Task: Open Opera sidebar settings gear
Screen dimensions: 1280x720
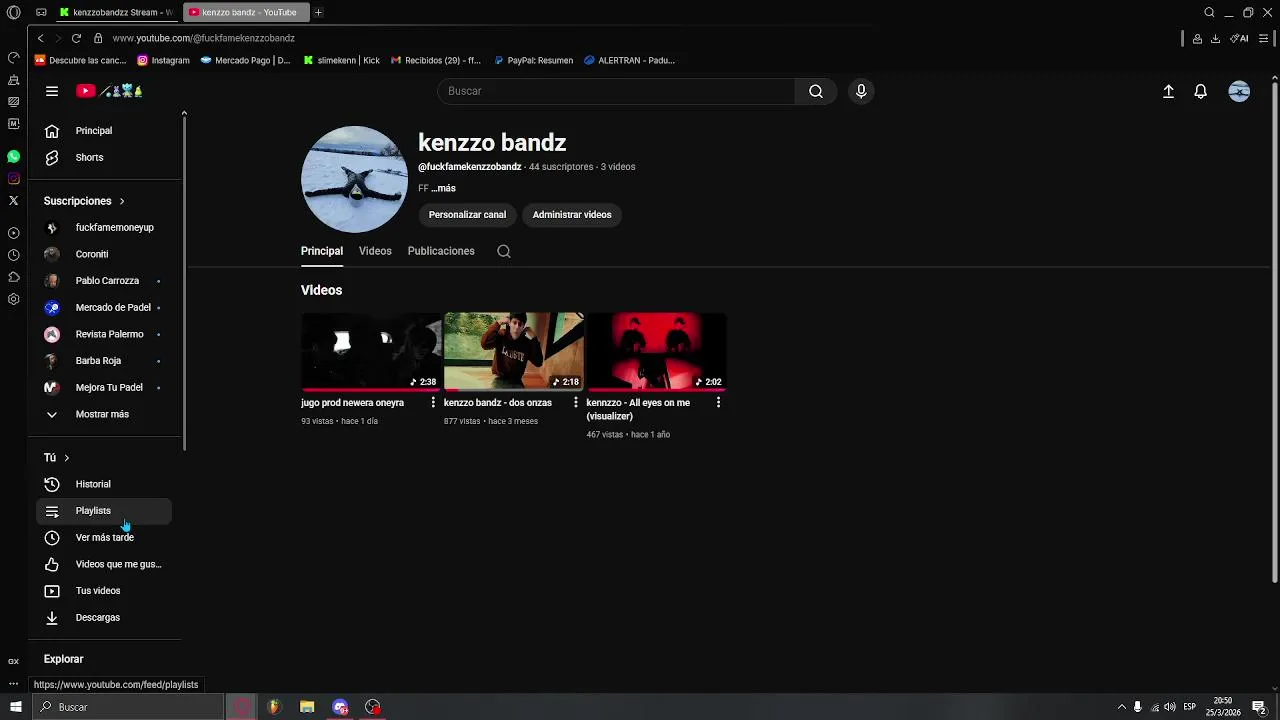Action: [13, 299]
